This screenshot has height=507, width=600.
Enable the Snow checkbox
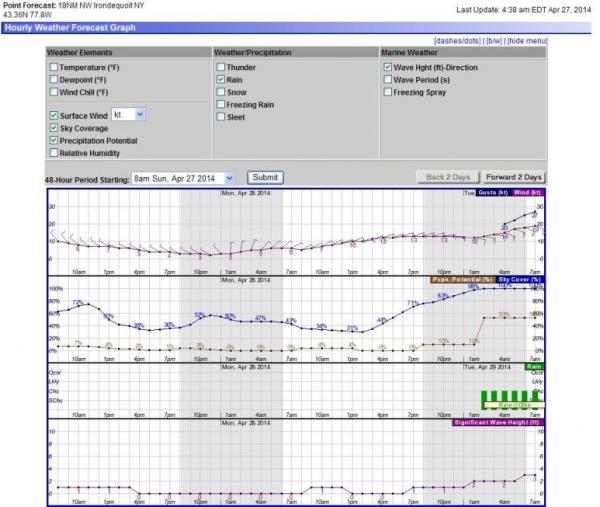221,91
